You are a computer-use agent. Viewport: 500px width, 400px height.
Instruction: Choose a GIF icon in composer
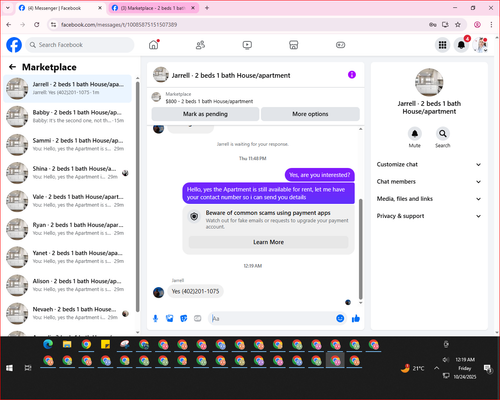[198, 319]
